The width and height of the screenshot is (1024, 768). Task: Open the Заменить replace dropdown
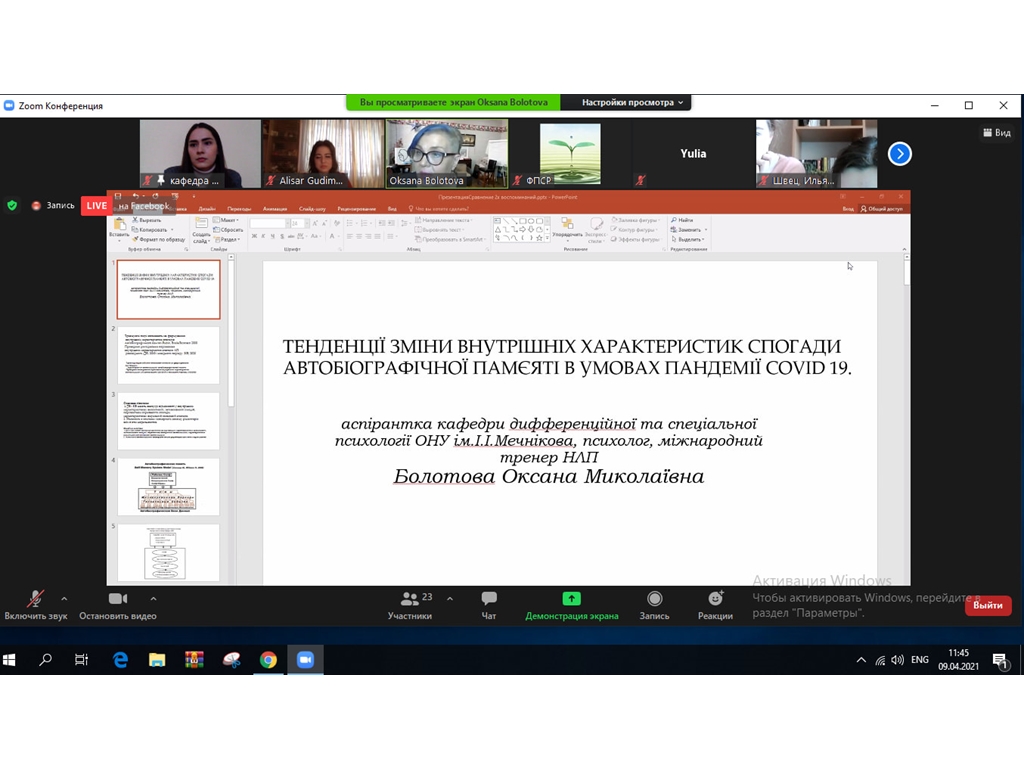point(689,230)
